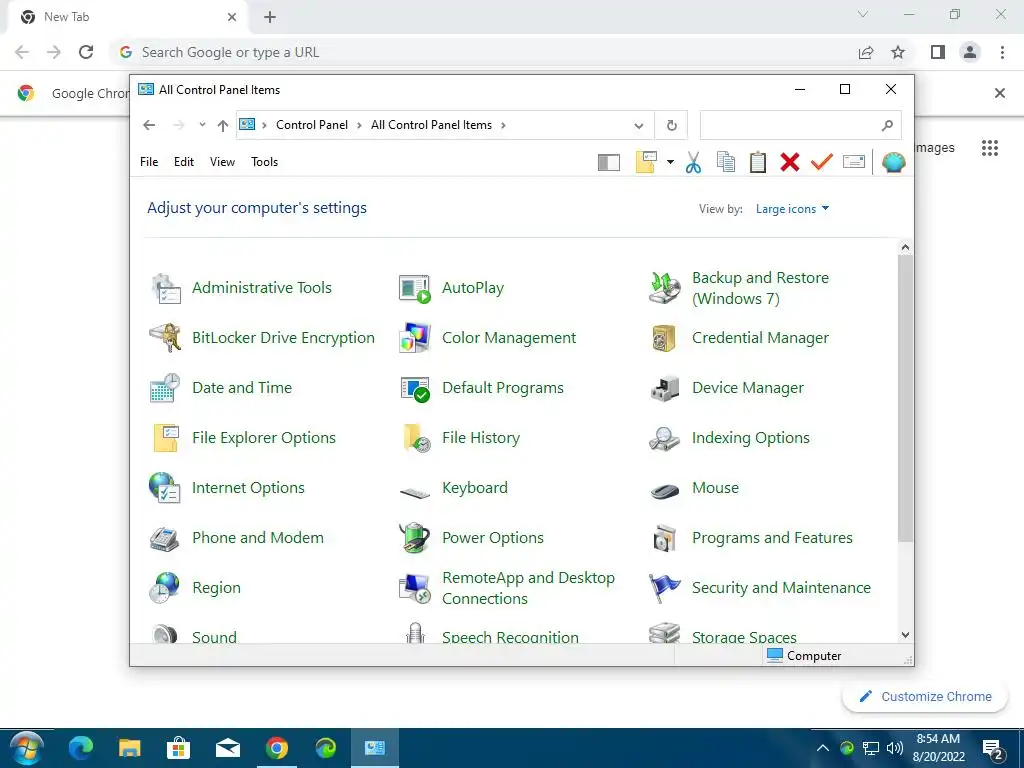The width and height of the screenshot is (1024, 768).
Task: Open the File menu
Action: click(149, 162)
